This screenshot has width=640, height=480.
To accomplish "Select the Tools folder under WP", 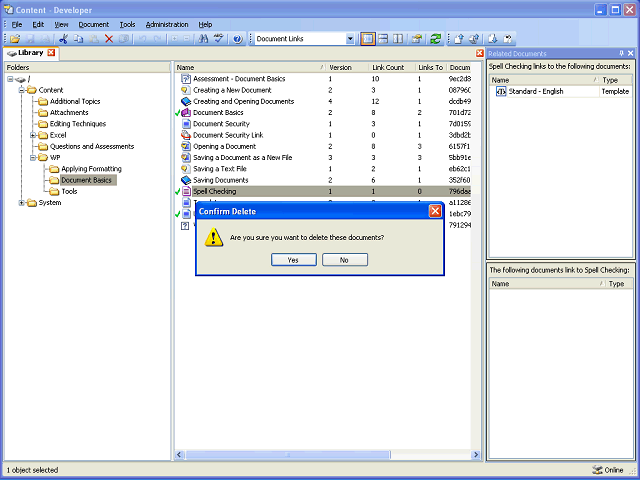I will point(69,191).
